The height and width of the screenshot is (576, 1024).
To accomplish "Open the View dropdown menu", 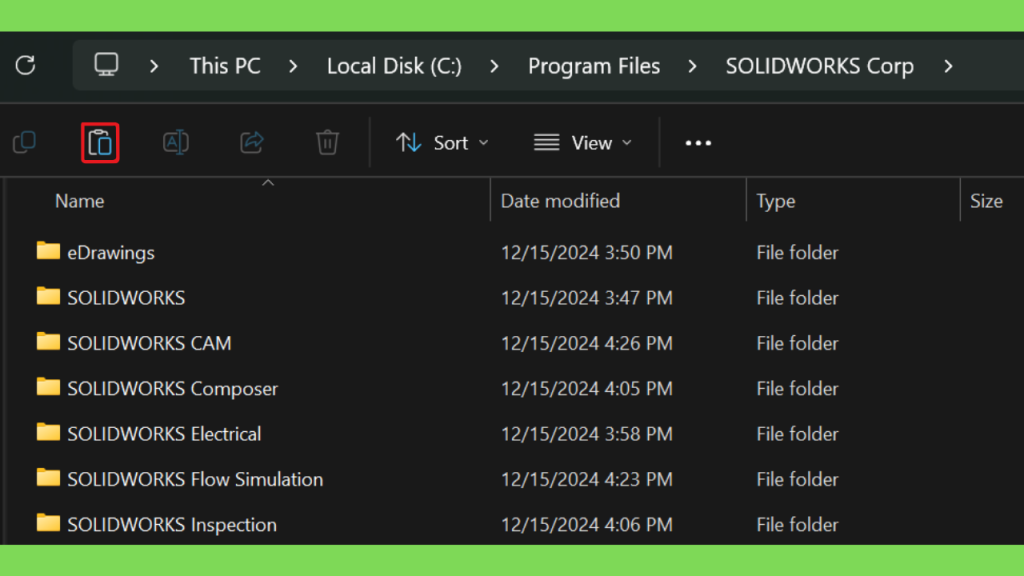I will pyautogui.click(x=583, y=143).
